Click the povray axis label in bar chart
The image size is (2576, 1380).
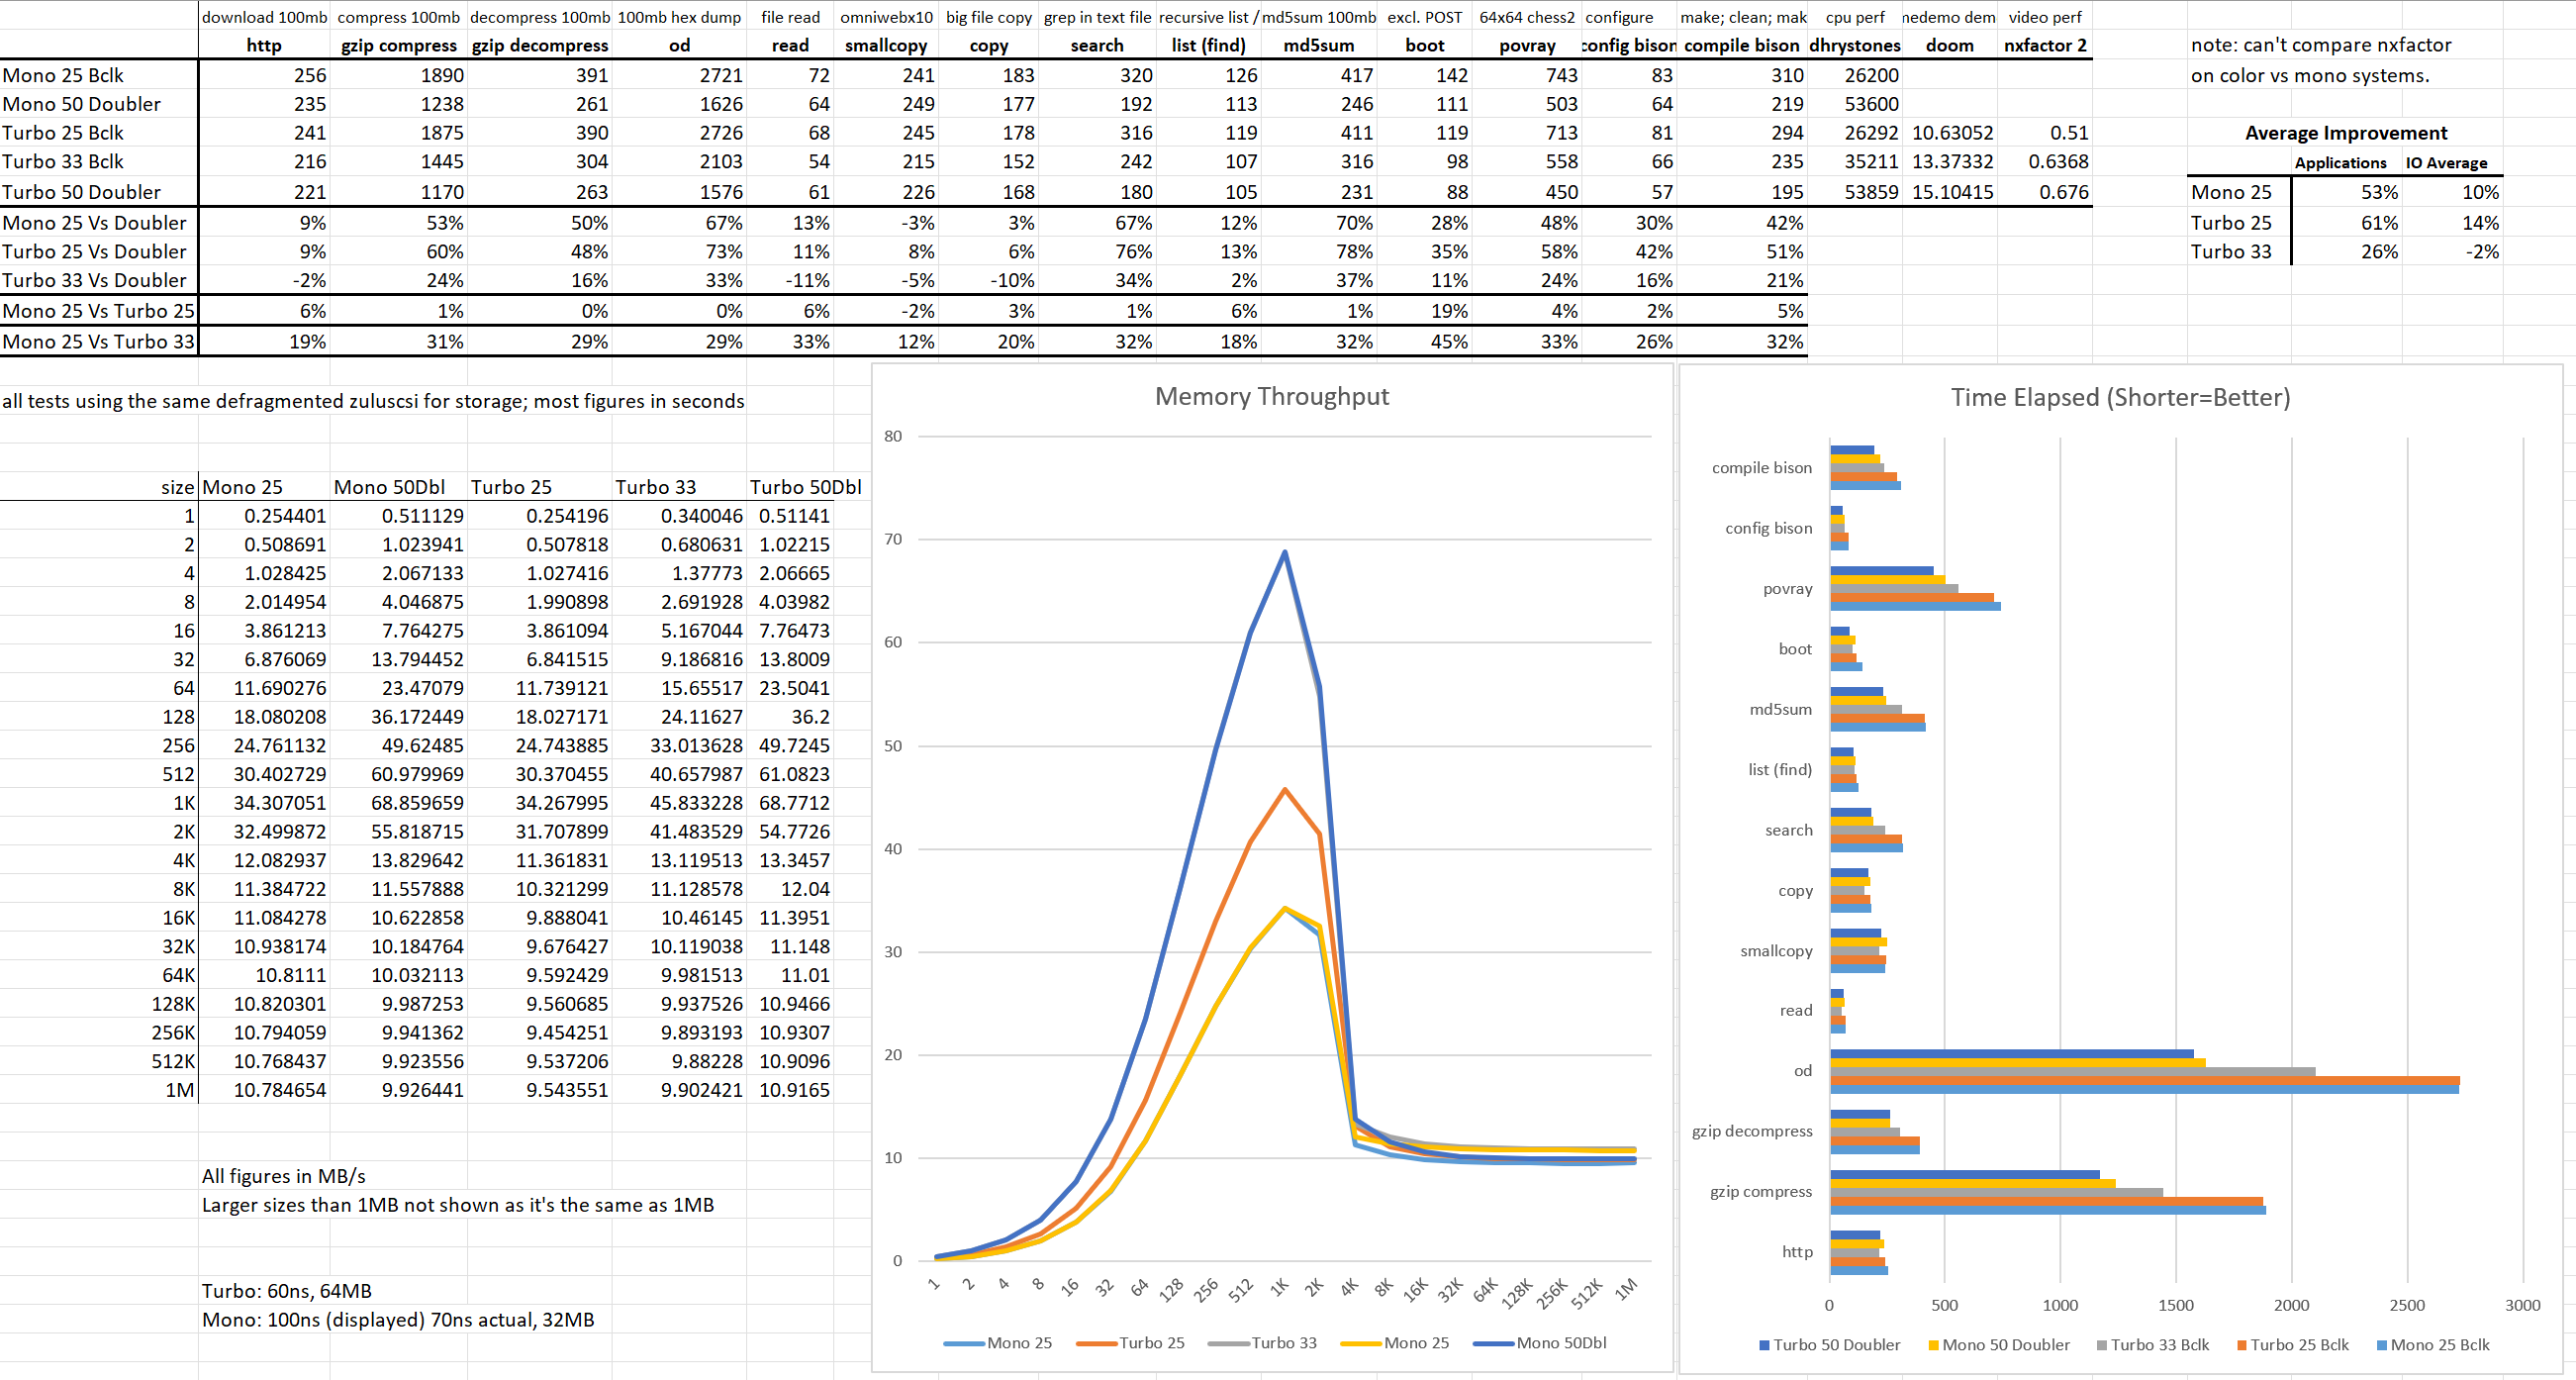pyautogui.click(x=1787, y=589)
